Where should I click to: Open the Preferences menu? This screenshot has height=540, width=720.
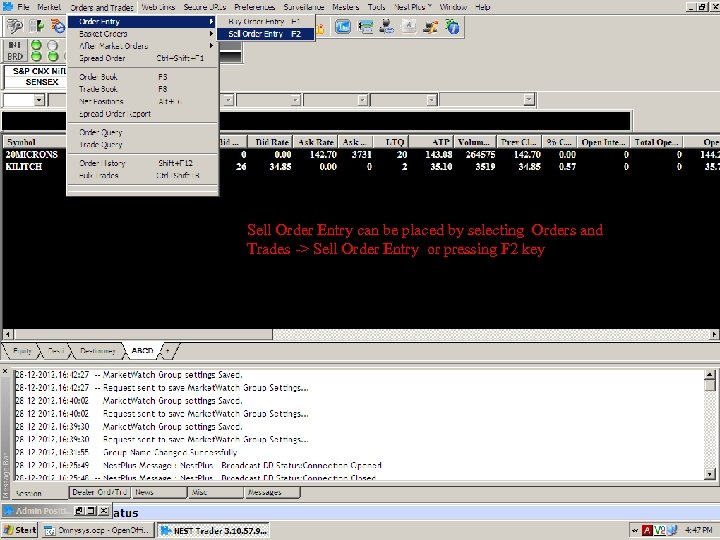click(x=254, y=7)
